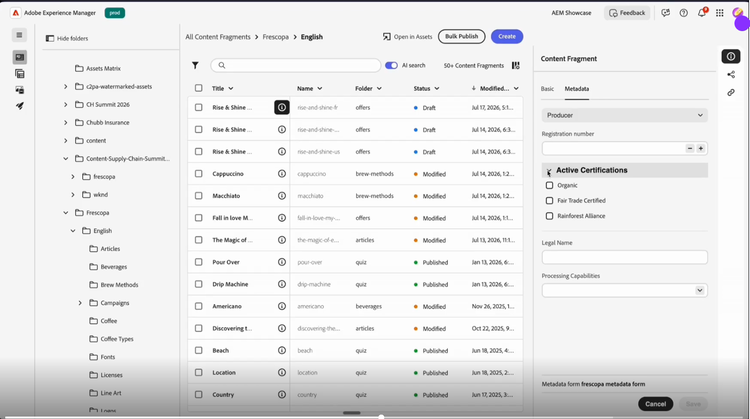The width and height of the screenshot is (750, 419).
Task: Click the Legal Name input field
Action: [625, 257]
